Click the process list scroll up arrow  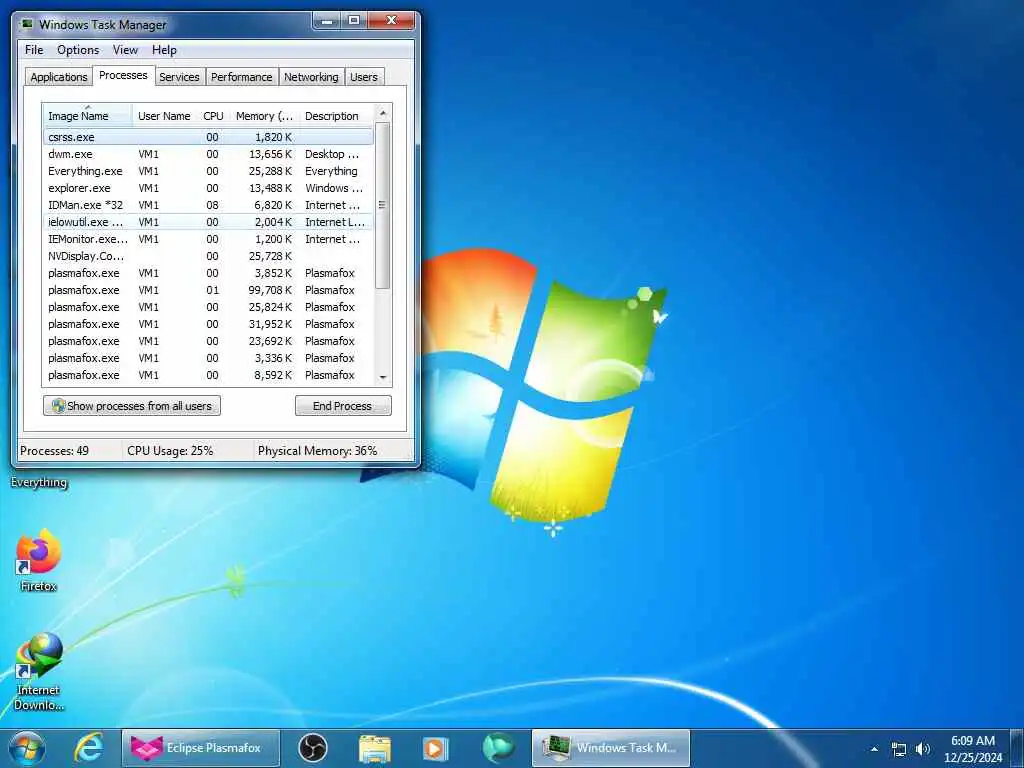pos(383,113)
